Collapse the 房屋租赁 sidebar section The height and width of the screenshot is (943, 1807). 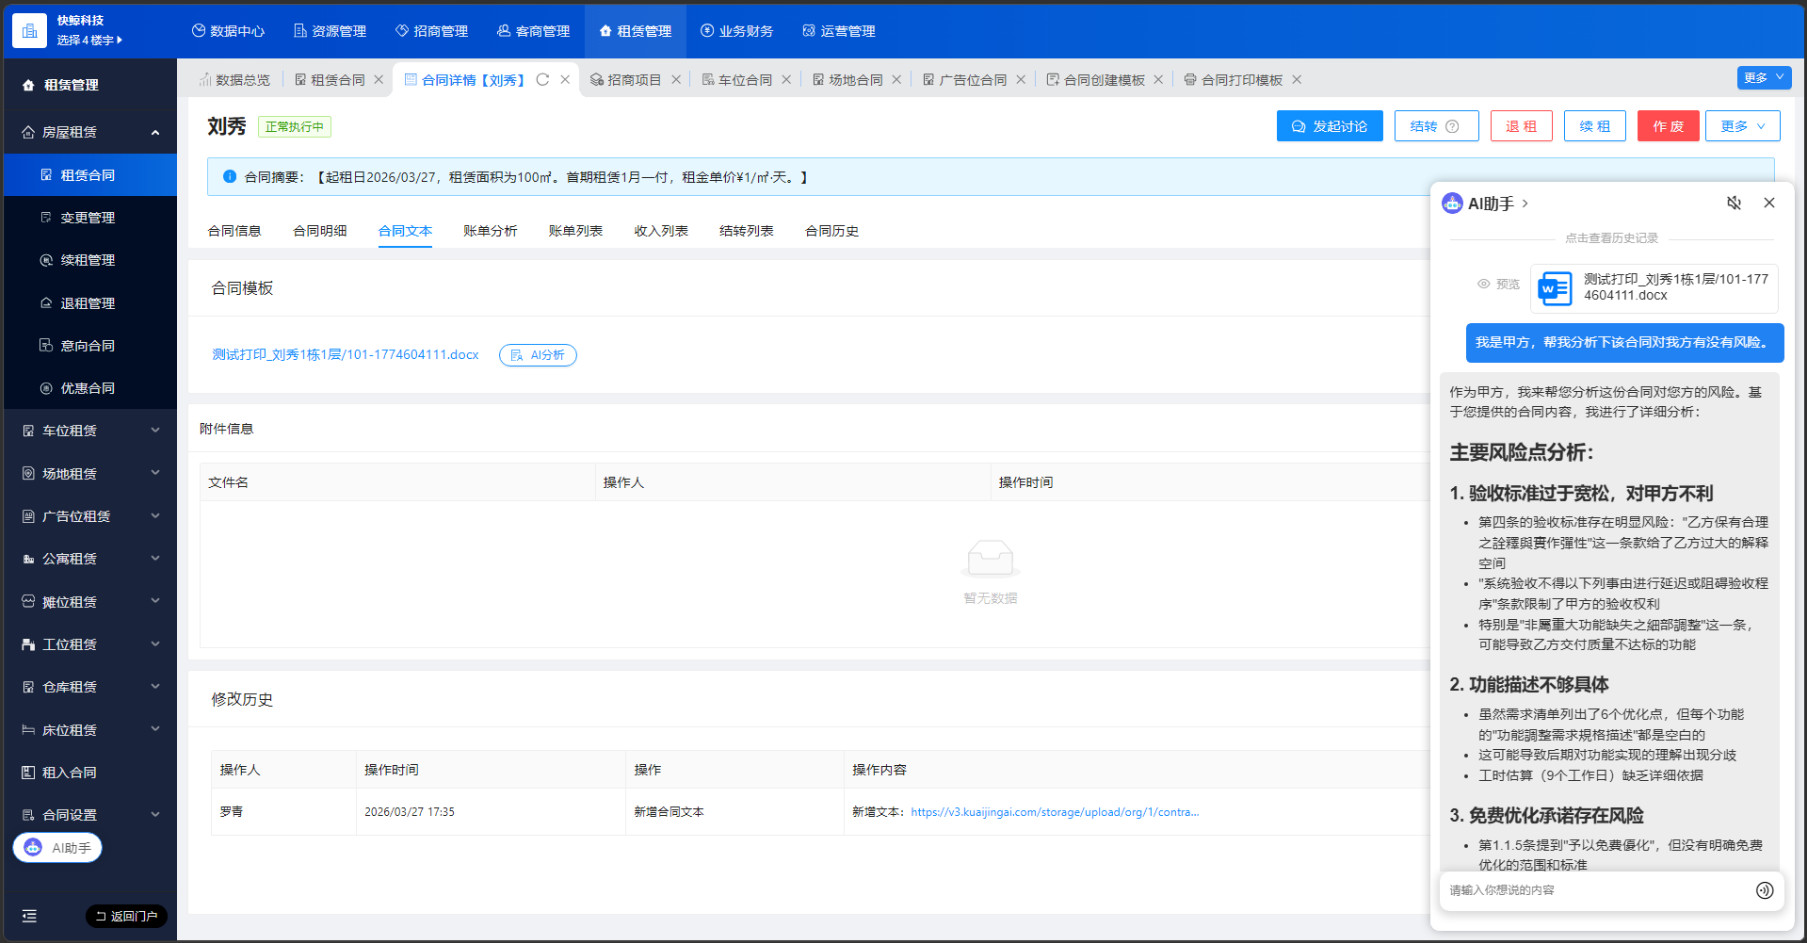click(x=155, y=132)
